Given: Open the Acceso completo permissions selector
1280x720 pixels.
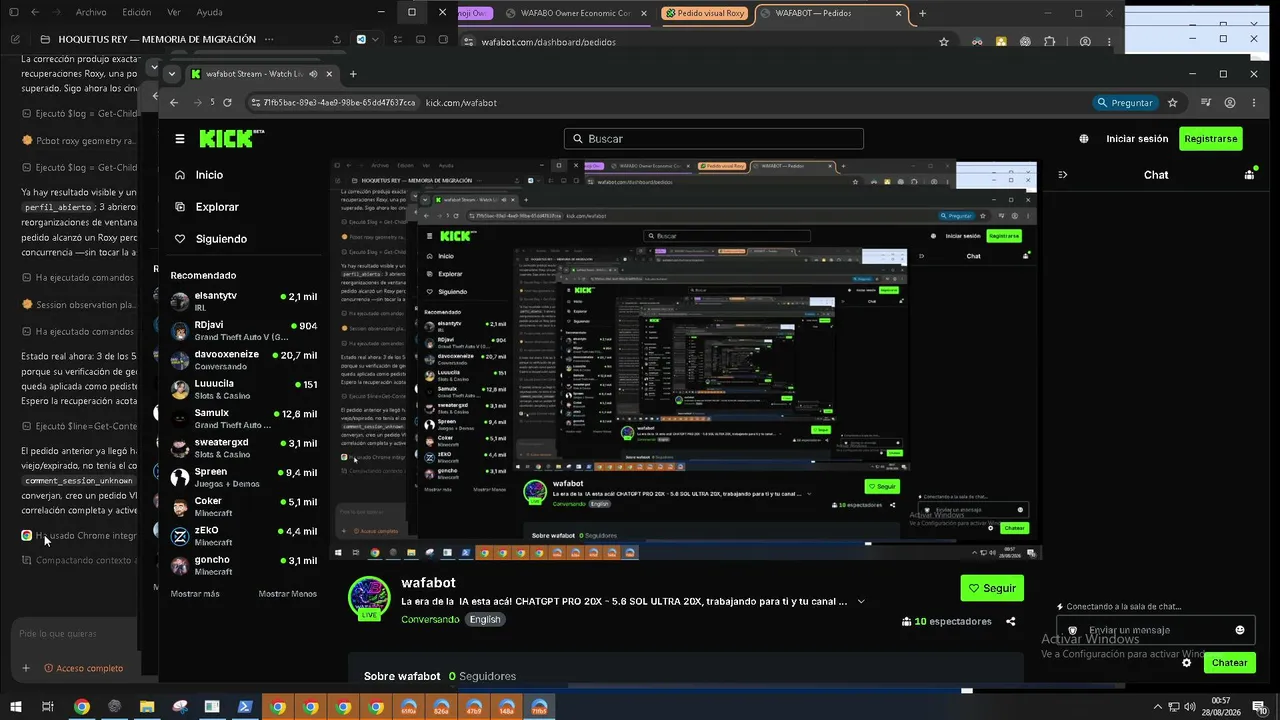Looking at the screenshot, I should (x=82, y=668).
